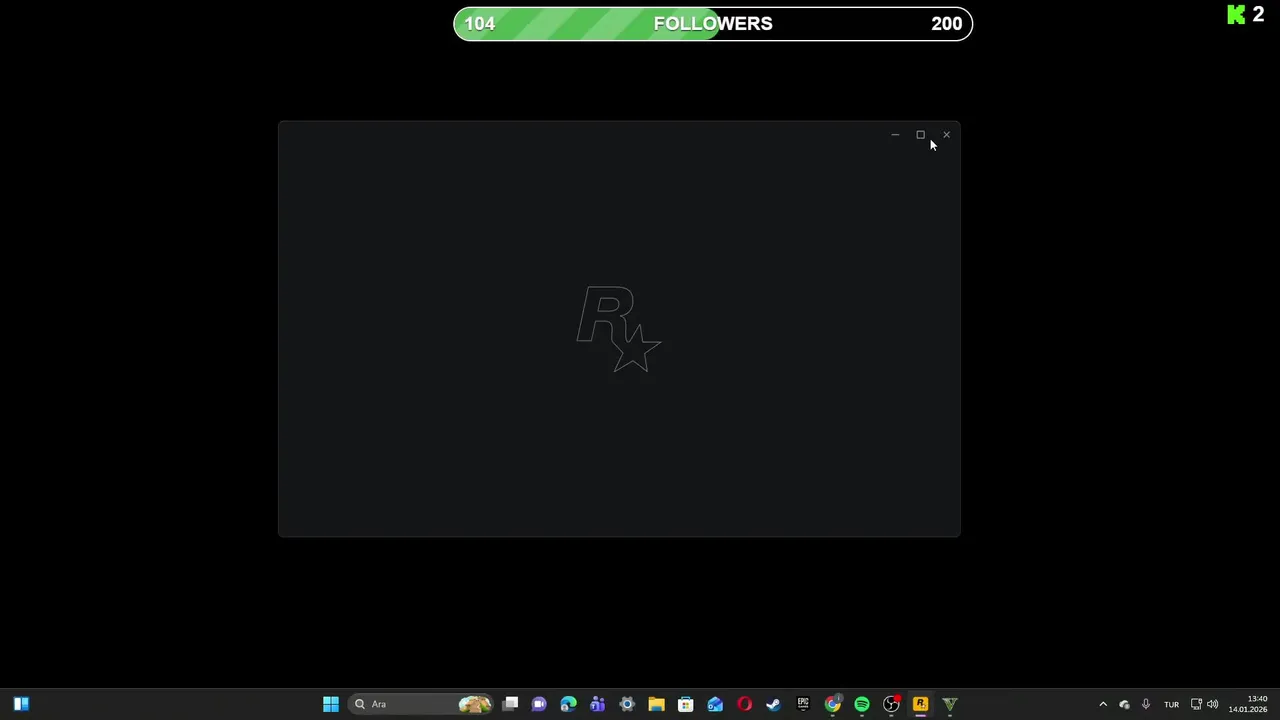The width and height of the screenshot is (1280, 720).
Task: Open network settings from the tray
Action: tap(1196, 704)
